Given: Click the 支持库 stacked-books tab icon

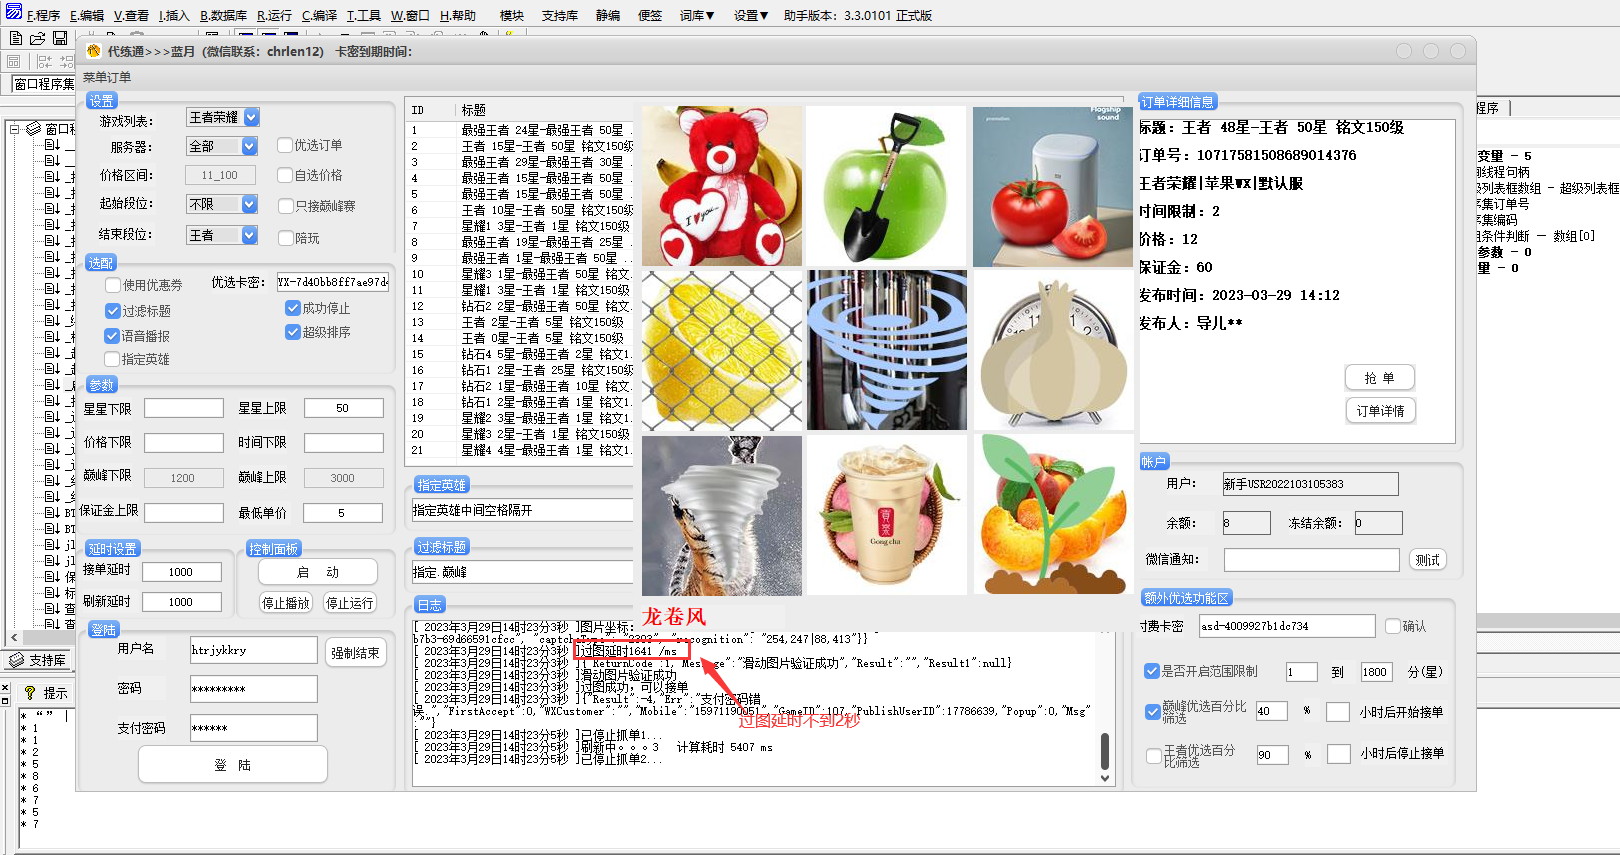Looking at the screenshot, I should pyautogui.click(x=16, y=660).
